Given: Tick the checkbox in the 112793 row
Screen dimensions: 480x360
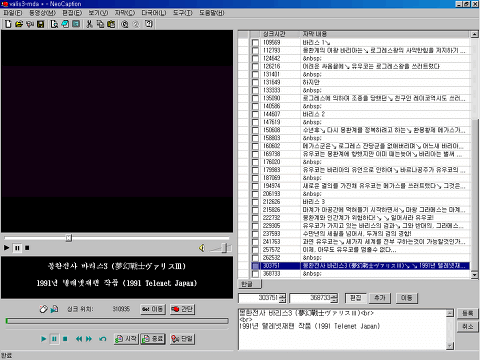Looking at the screenshot, I should 255,51.
